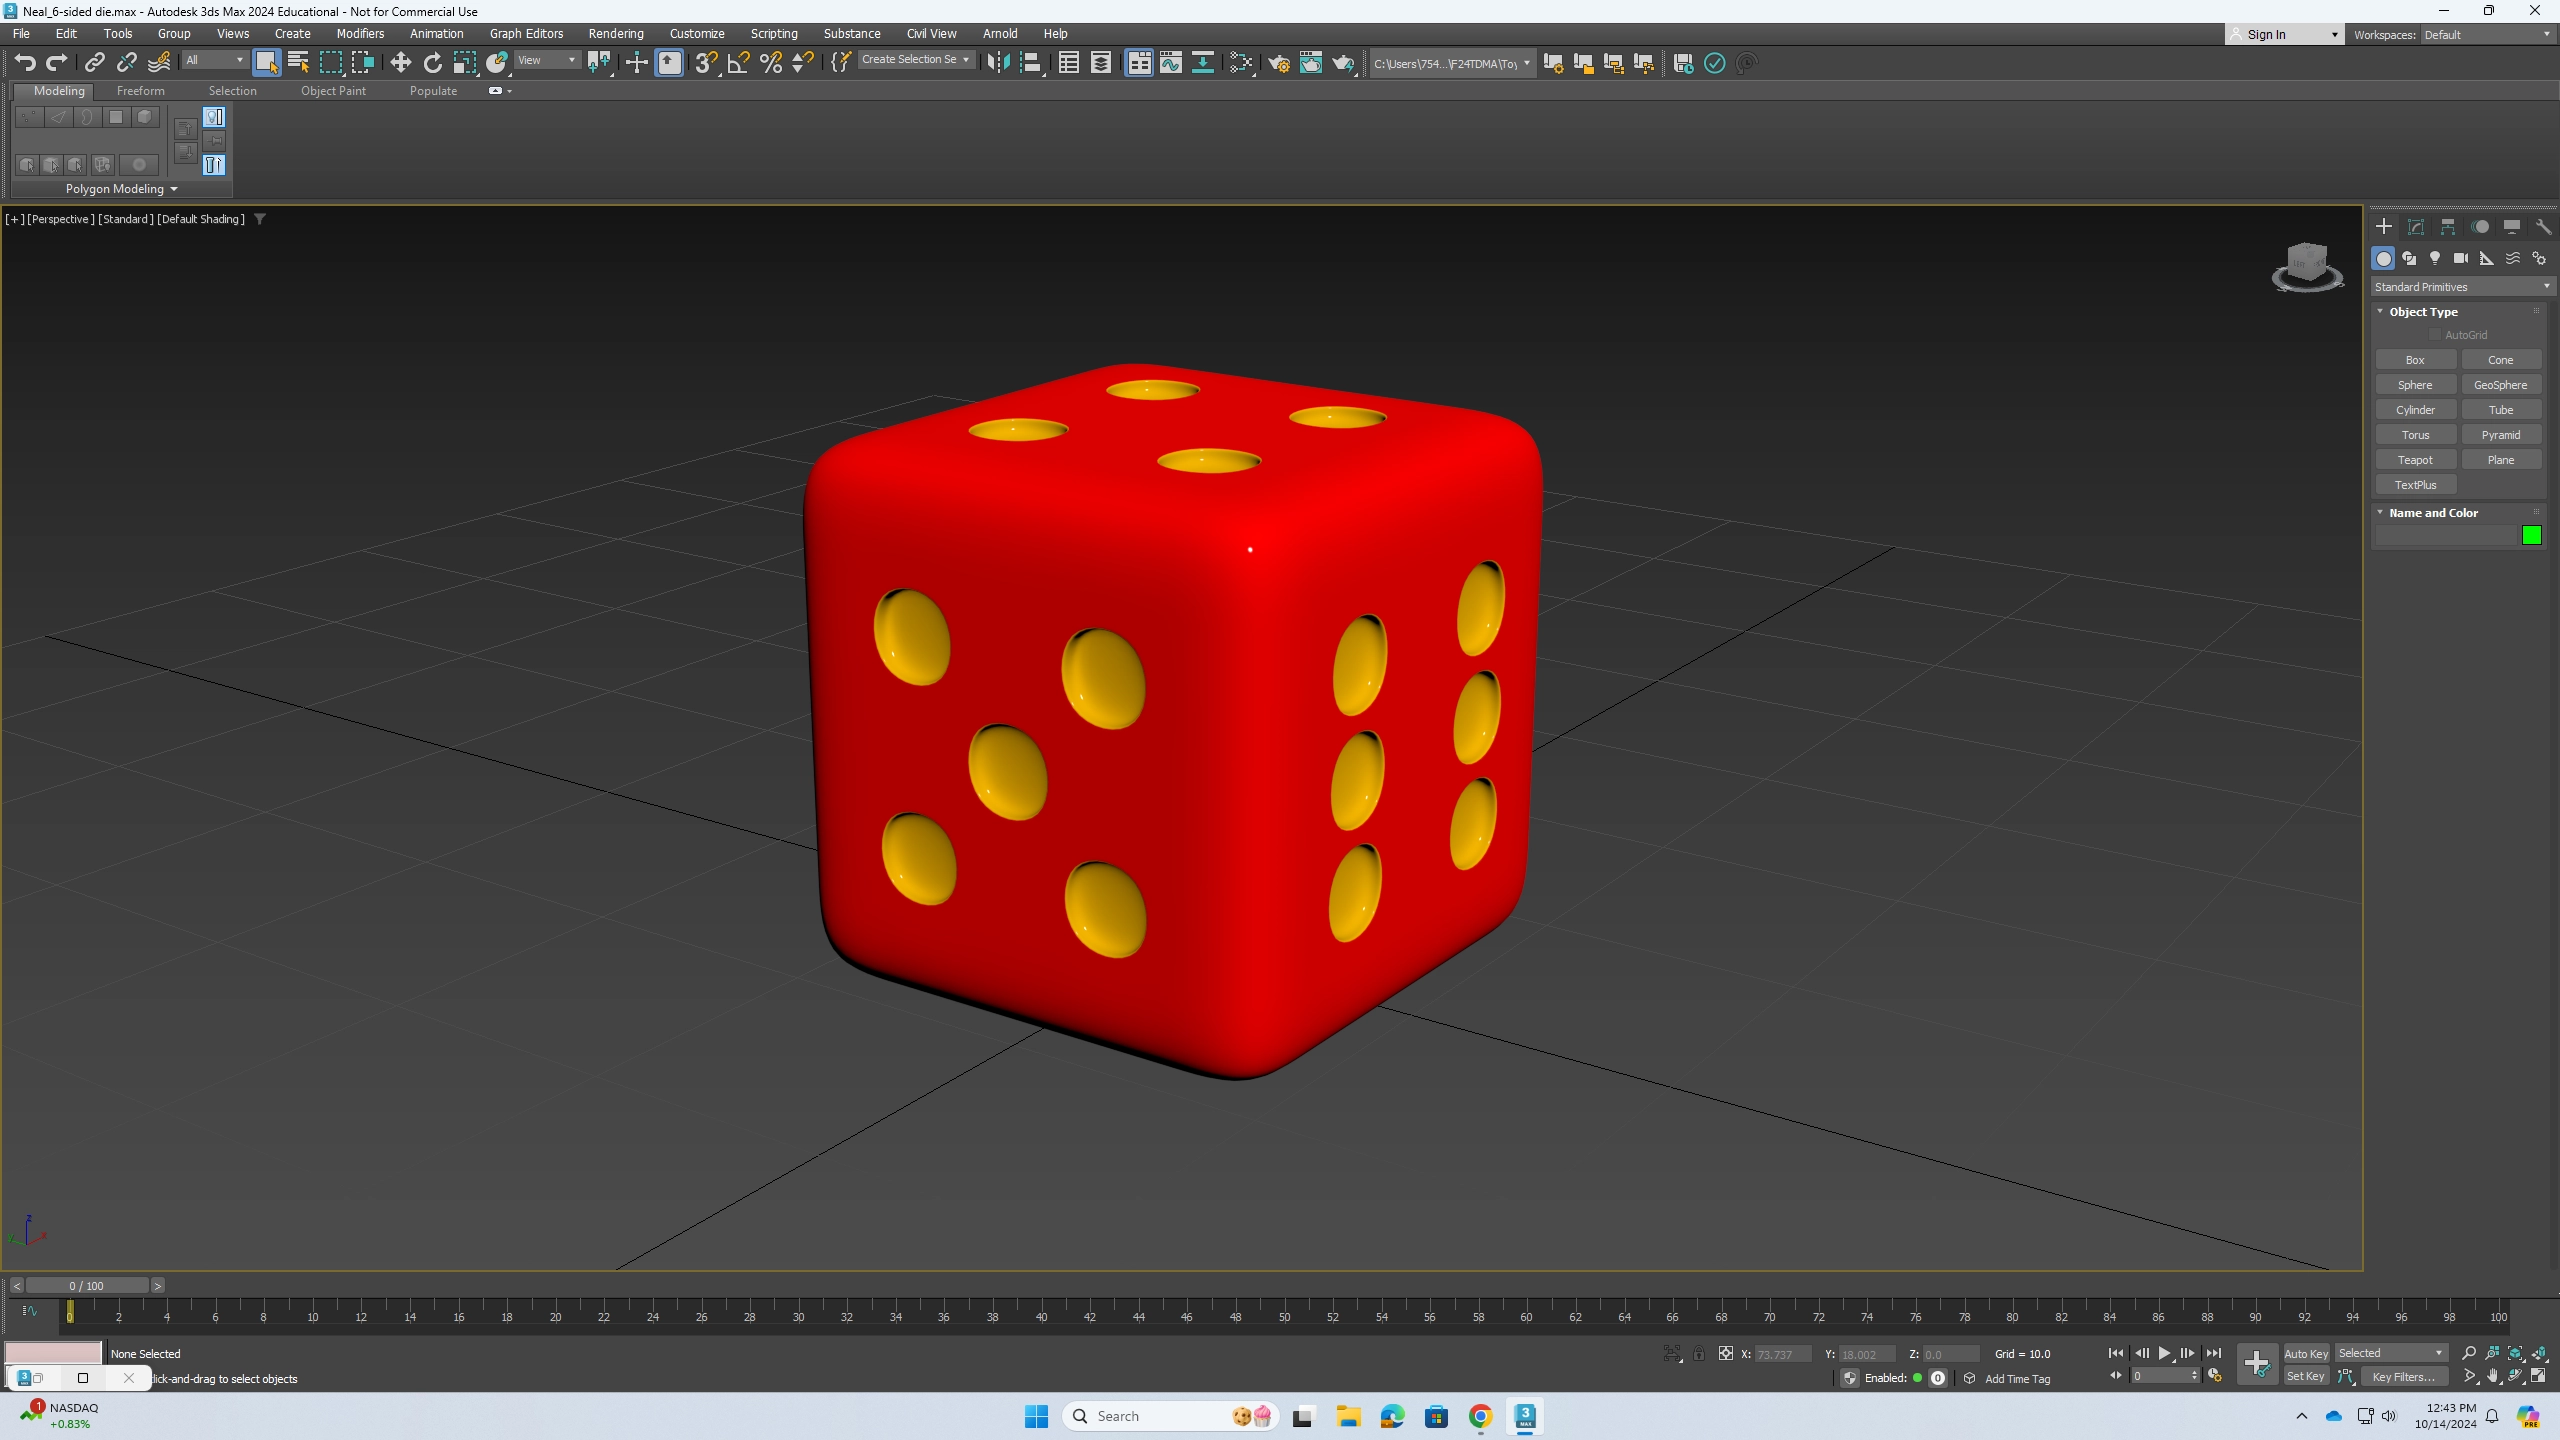Image resolution: width=2560 pixels, height=1440 pixels.
Task: Open the Rendering menu
Action: 615,33
